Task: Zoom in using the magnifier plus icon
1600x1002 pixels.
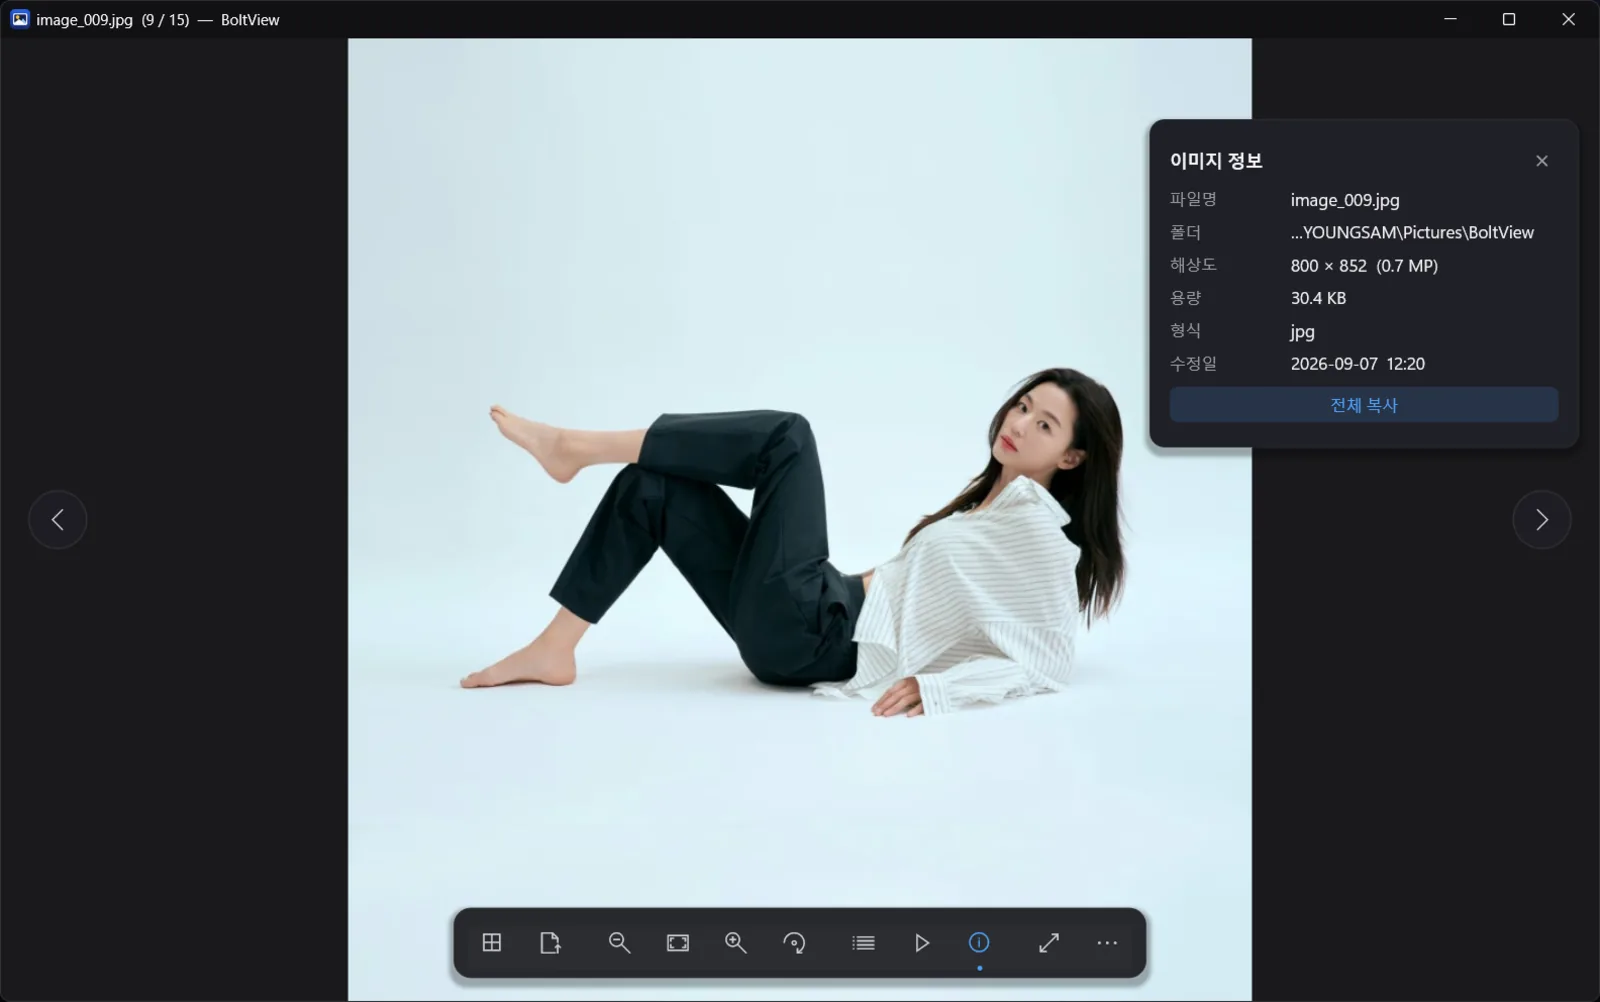Action: (x=736, y=943)
